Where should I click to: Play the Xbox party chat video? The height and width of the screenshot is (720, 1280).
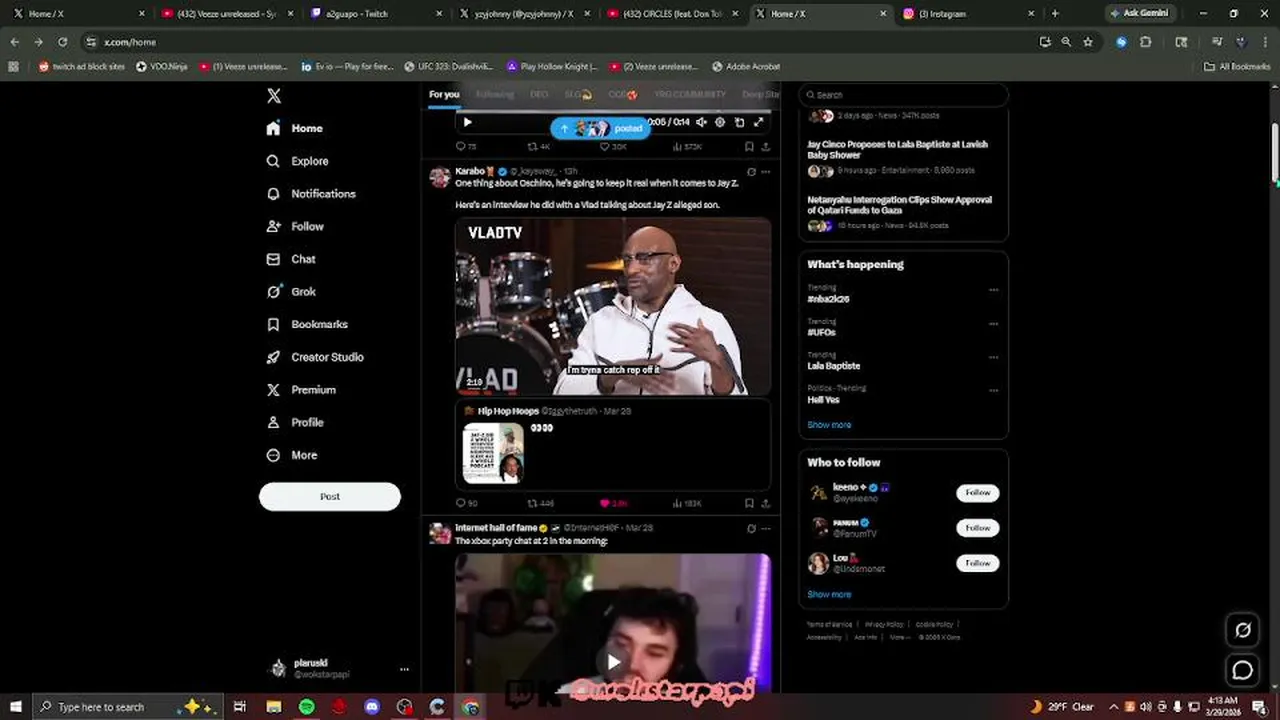(x=613, y=661)
